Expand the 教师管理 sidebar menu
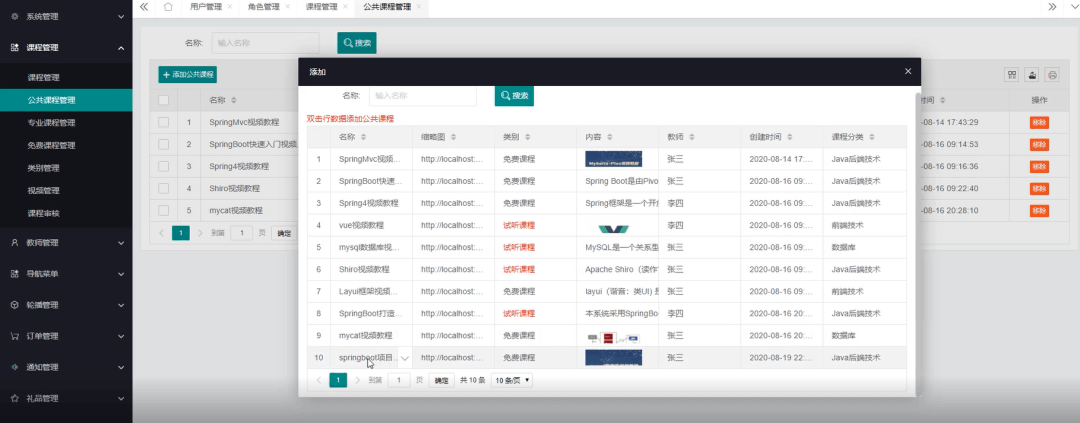 click(x=66, y=243)
